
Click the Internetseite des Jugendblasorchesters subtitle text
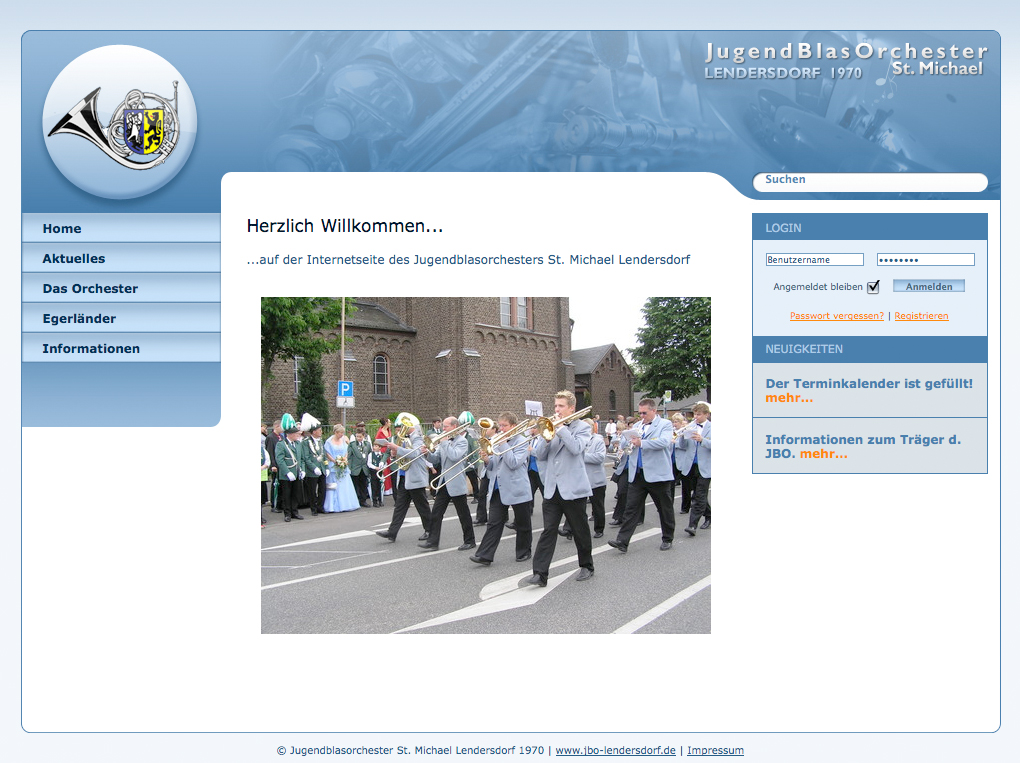[x=468, y=260]
